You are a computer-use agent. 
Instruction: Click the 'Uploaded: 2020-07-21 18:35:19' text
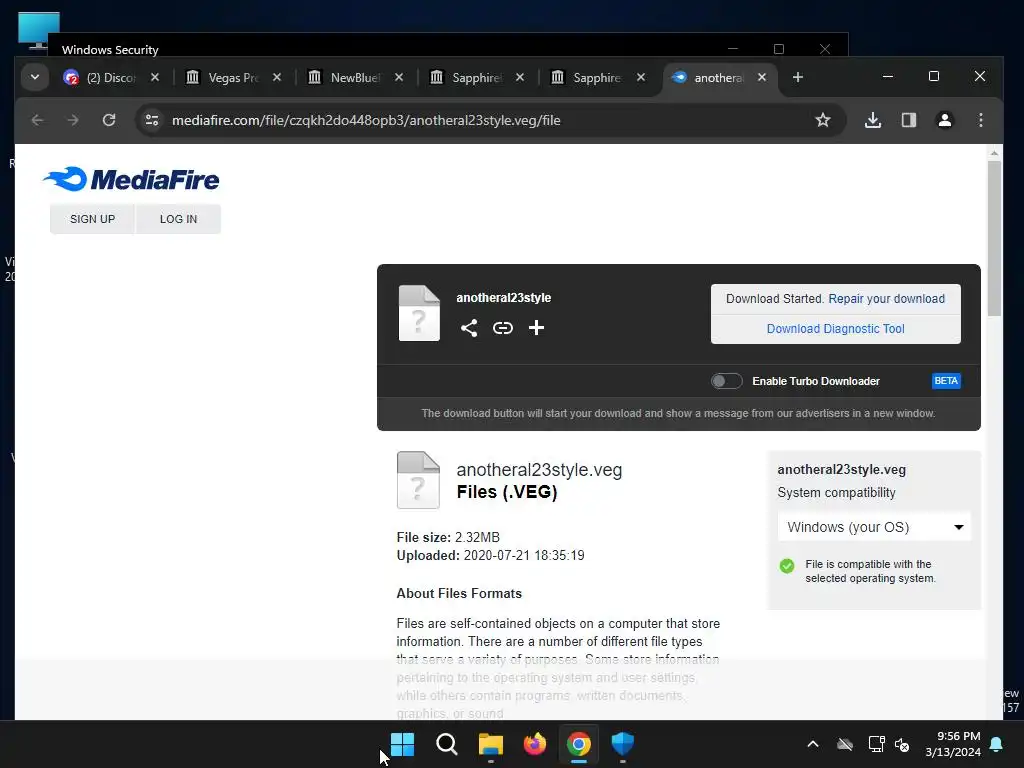coord(490,555)
